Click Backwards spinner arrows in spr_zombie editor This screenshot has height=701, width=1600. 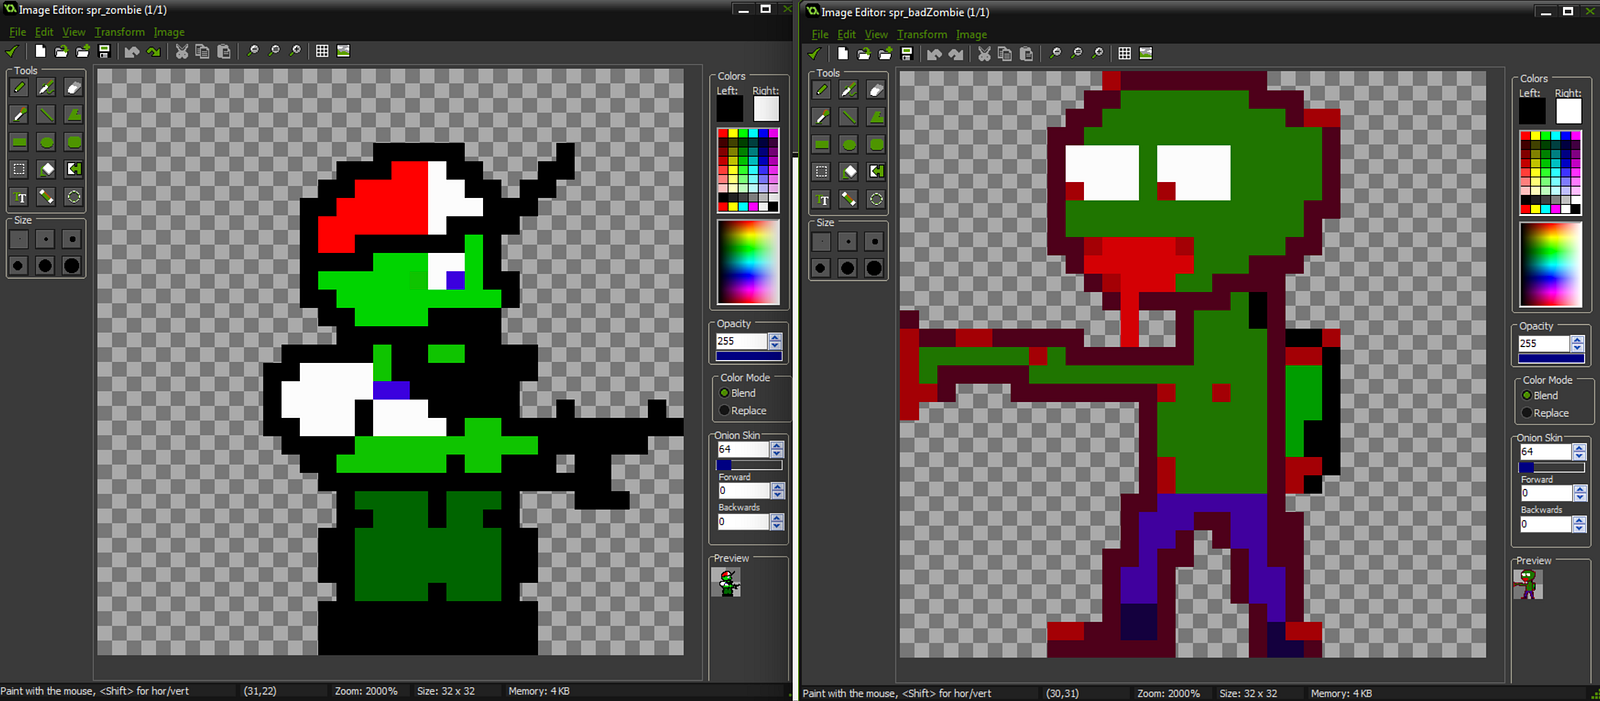777,522
